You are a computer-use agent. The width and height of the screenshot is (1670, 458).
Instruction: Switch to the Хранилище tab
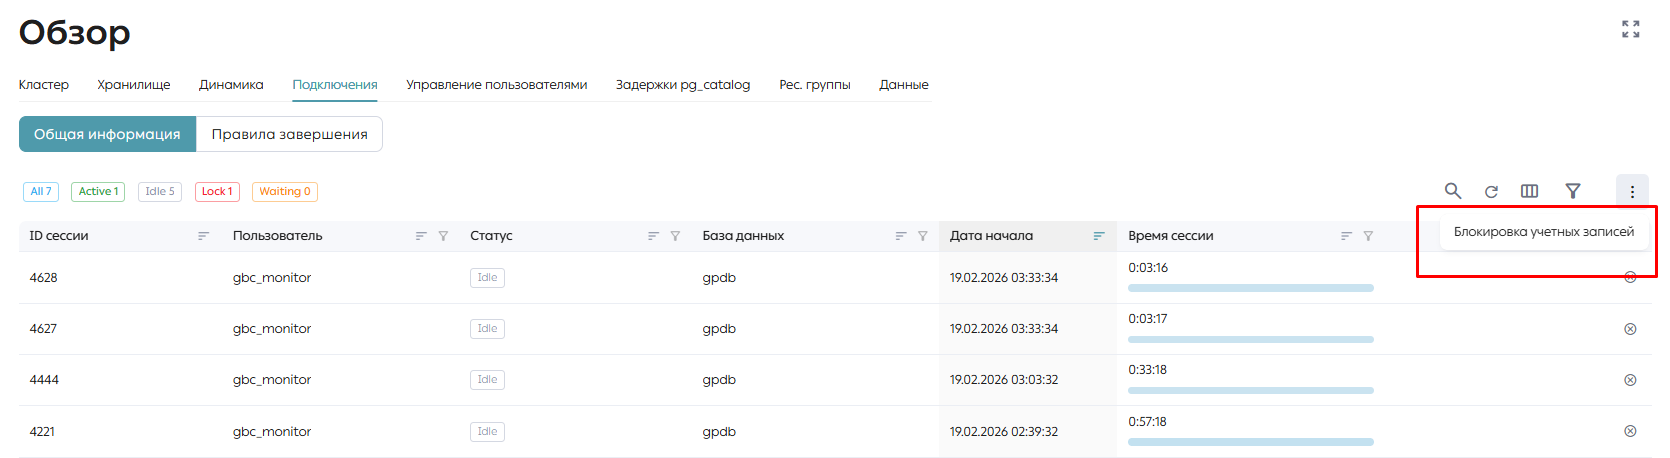tap(134, 85)
